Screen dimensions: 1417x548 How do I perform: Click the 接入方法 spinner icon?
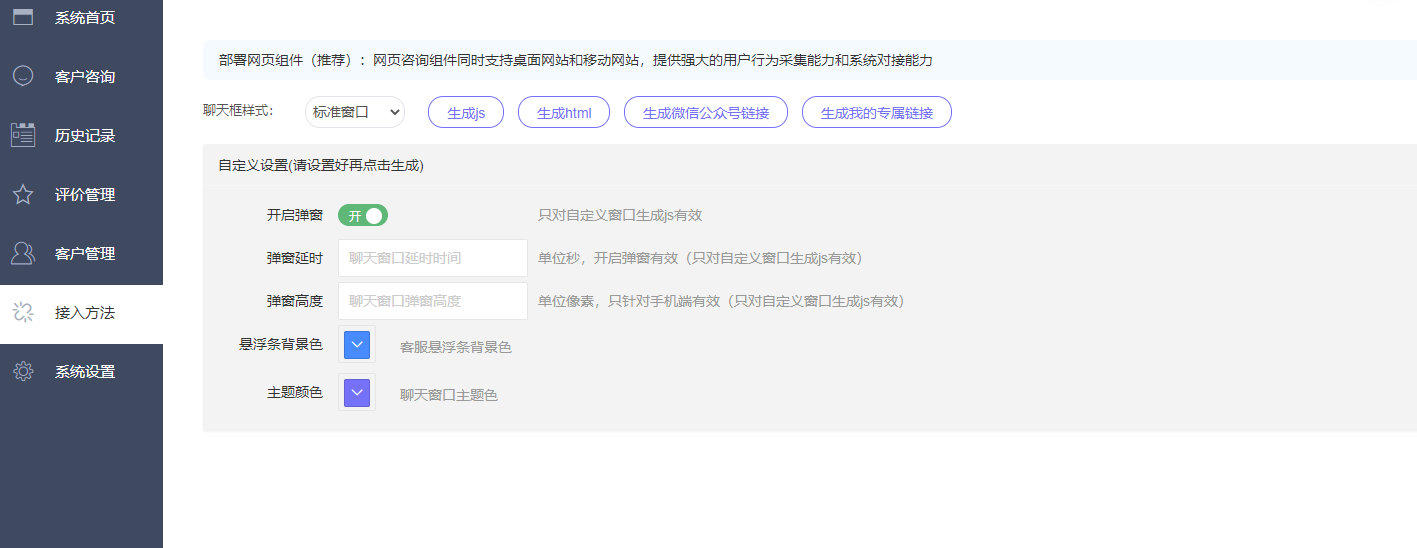click(22, 312)
